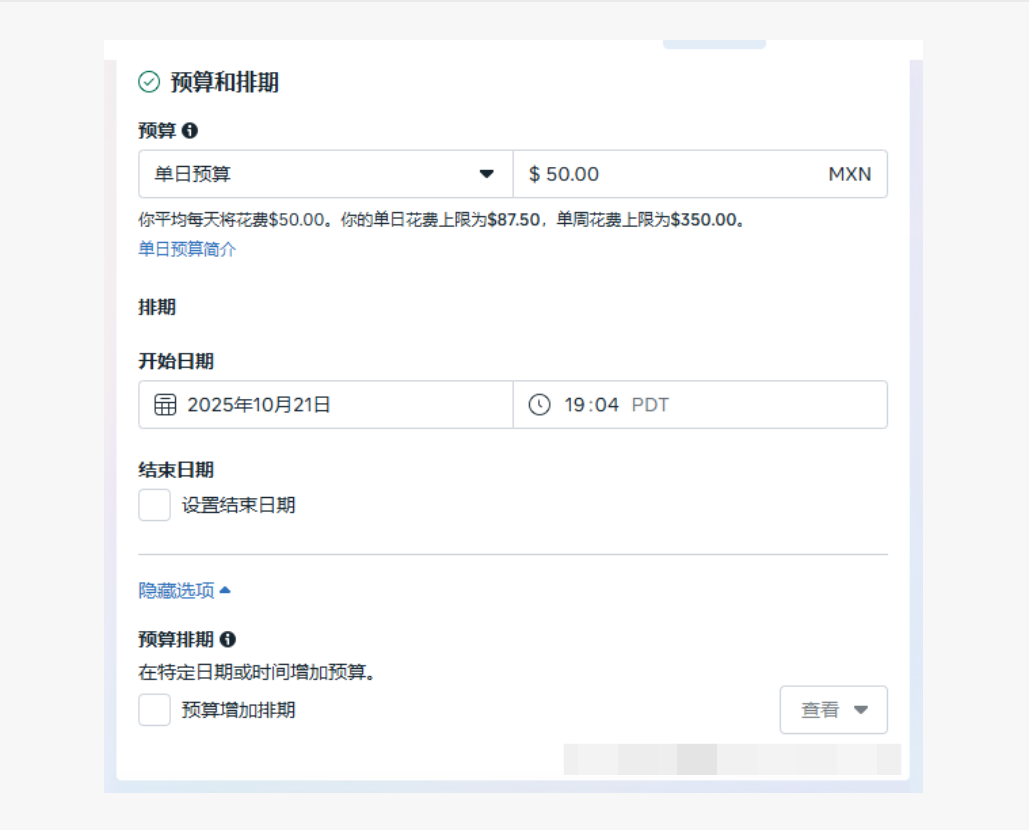Open the 查看 dropdown button

click(833, 710)
